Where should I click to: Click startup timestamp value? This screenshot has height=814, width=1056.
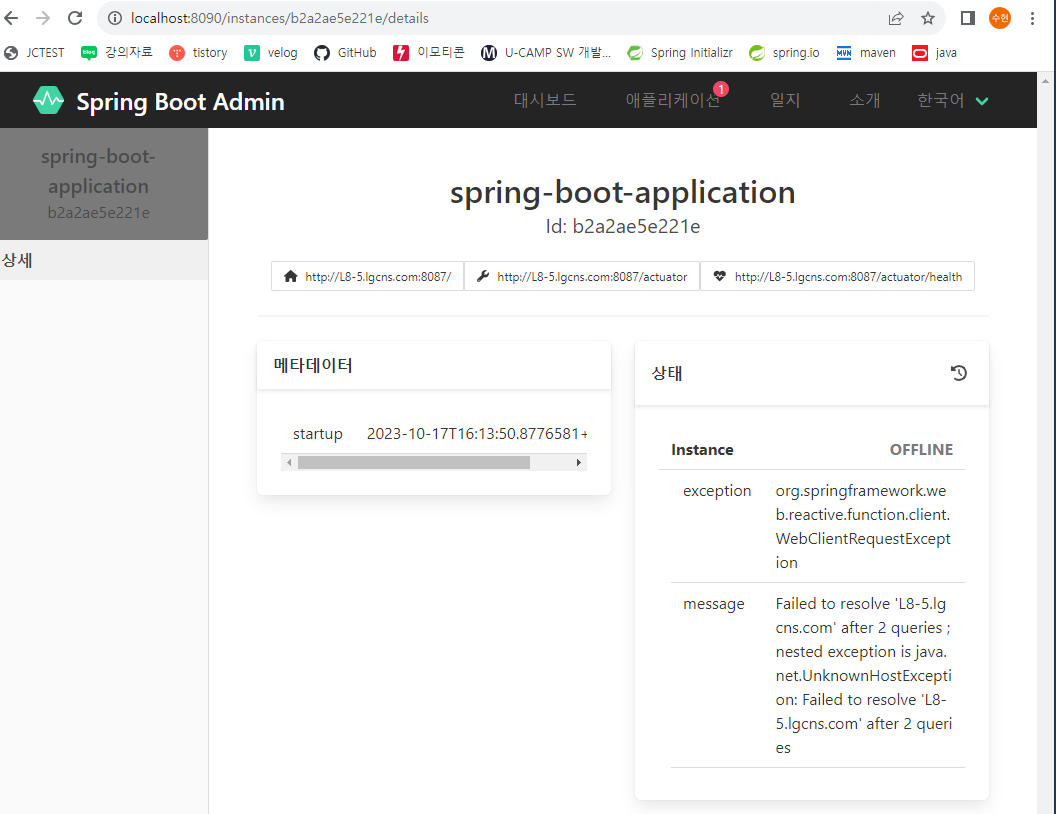(477, 434)
